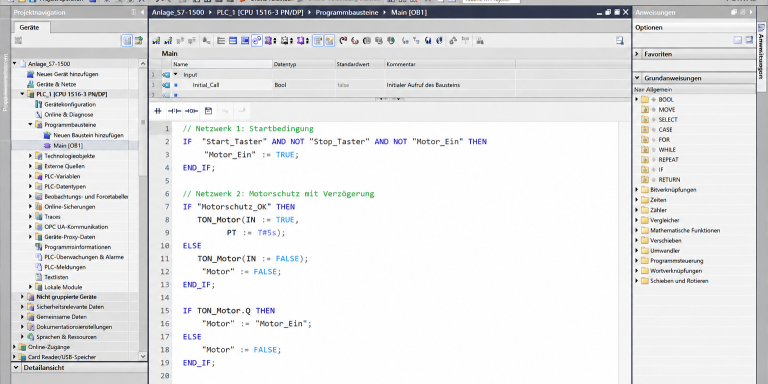
Task: Click the grid icon at the project tree's left
Action: (19, 41)
